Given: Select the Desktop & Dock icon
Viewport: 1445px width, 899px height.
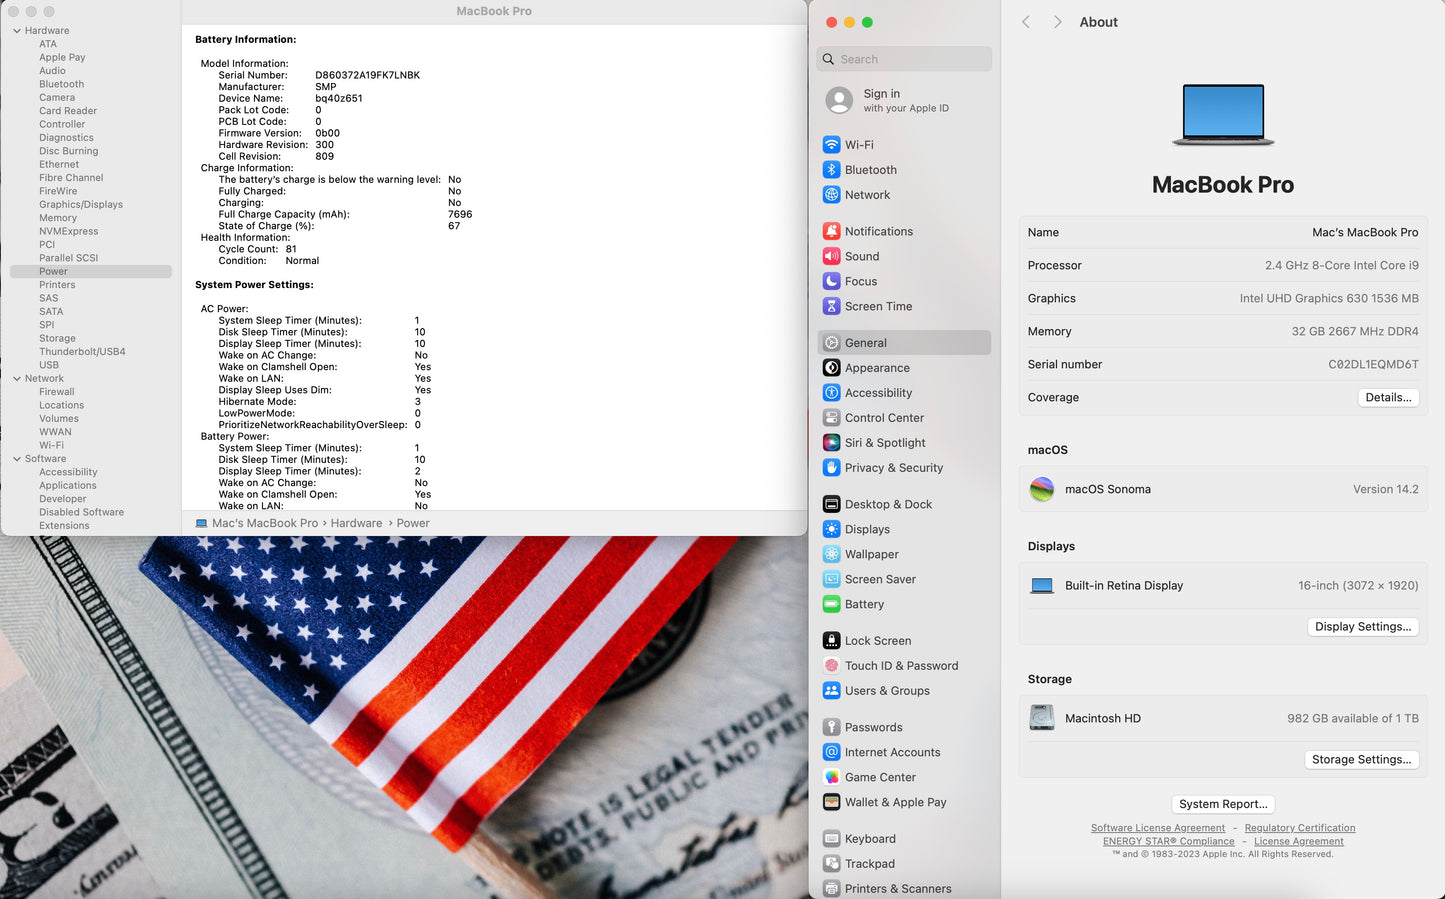Looking at the screenshot, I should coord(831,504).
